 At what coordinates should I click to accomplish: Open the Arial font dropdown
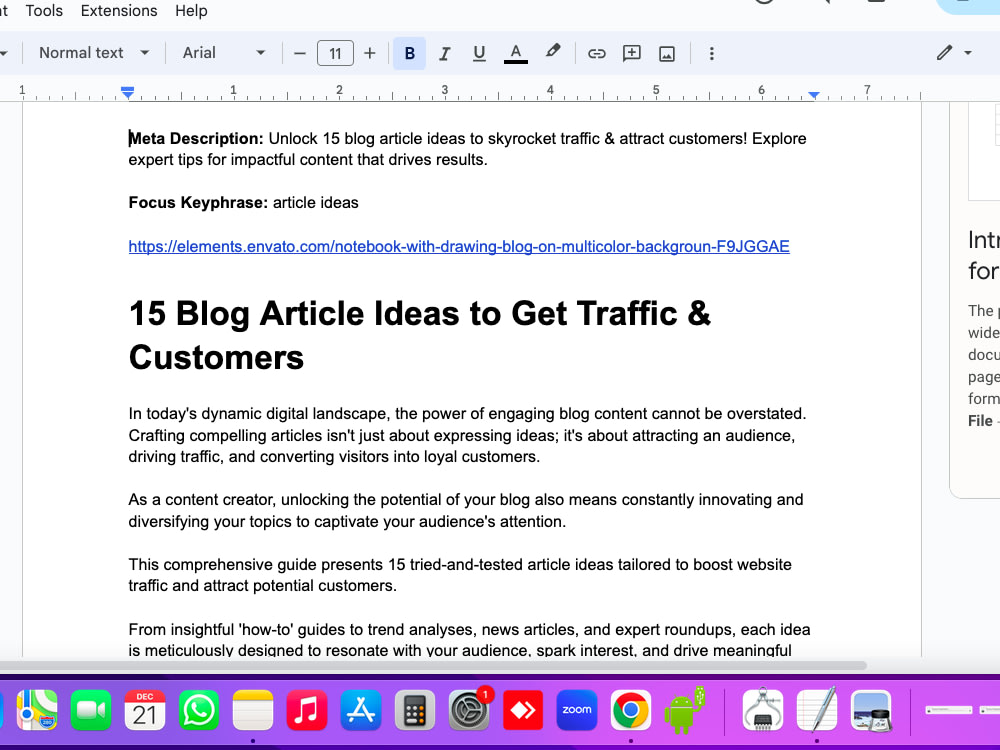[x=223, y=53]
